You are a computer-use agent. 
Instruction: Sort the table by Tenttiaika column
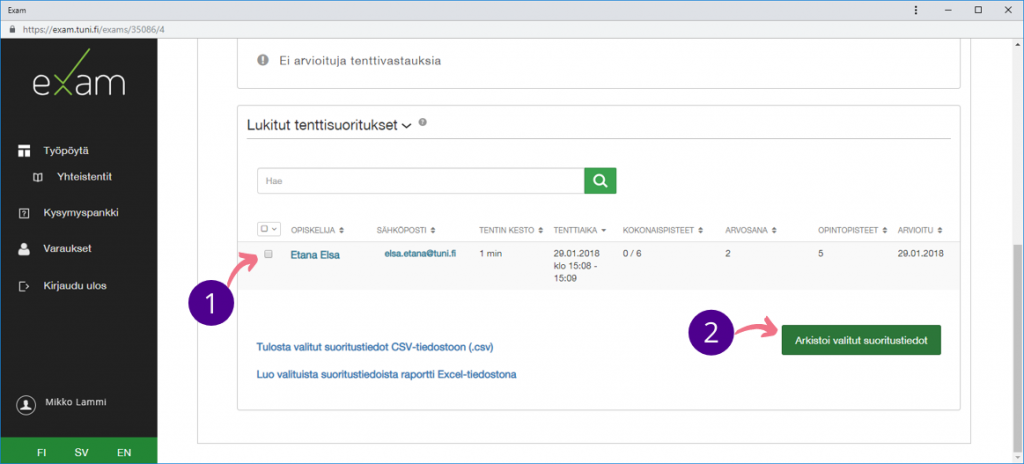tap(580, 229)
